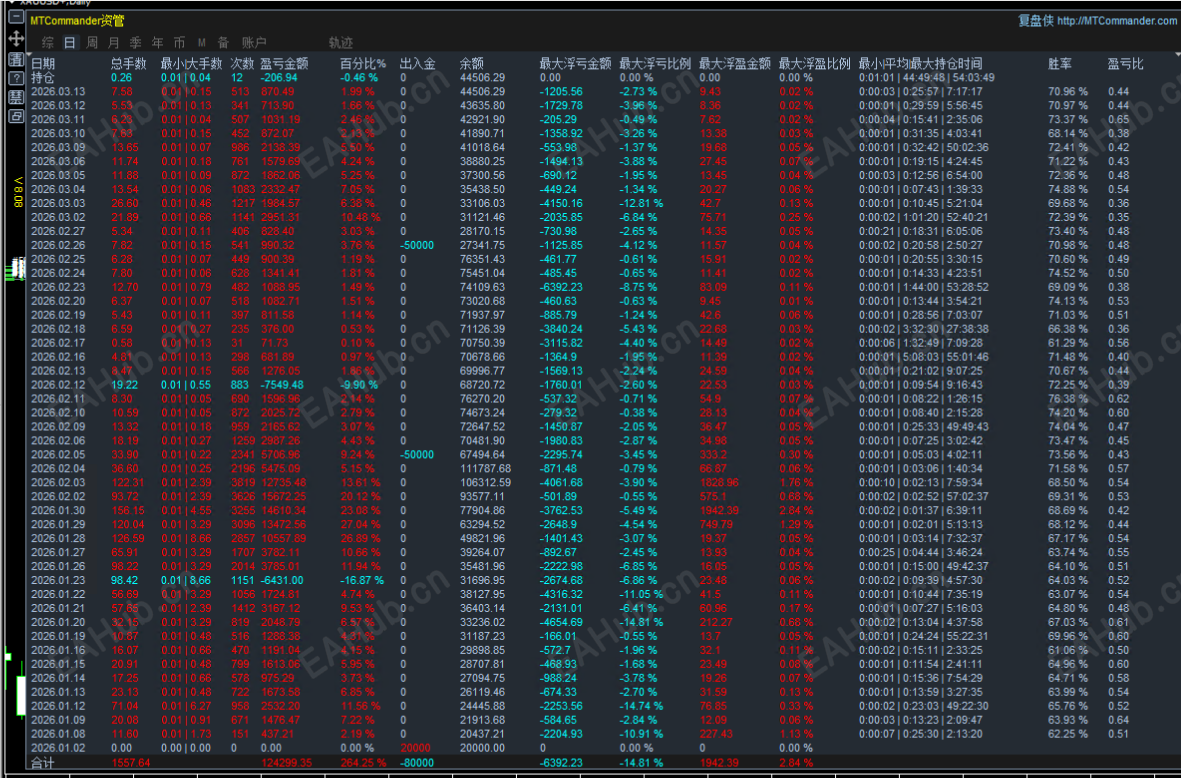Click the V 8.08 version label
The width and height of the screenshot is (1181, 778).
pyautogui.click(x=17, y=192)
